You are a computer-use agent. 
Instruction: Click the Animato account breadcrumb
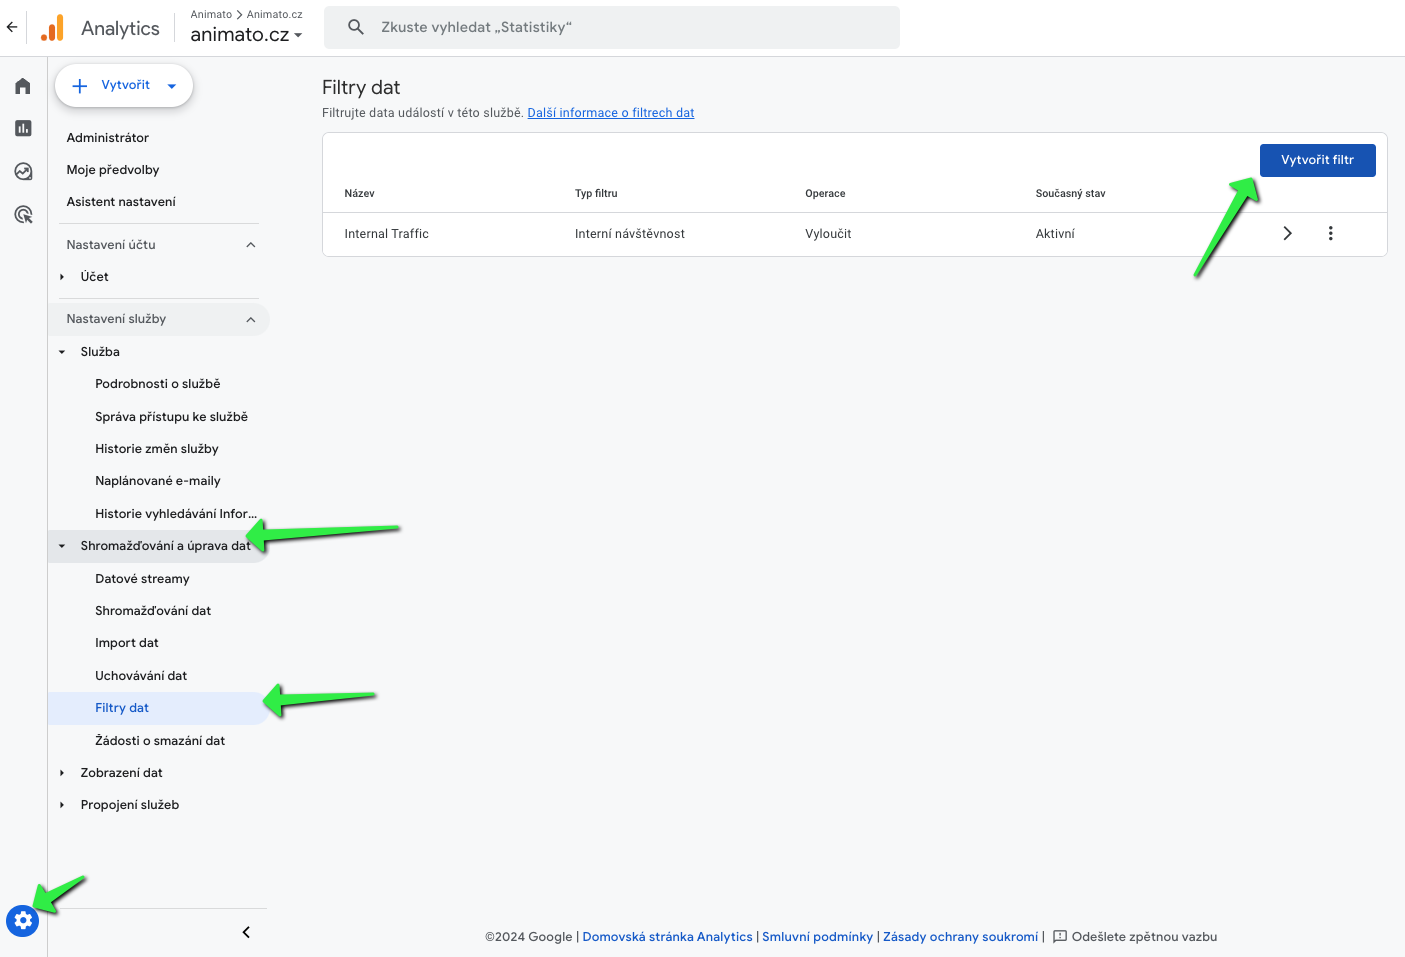(211, 14)
